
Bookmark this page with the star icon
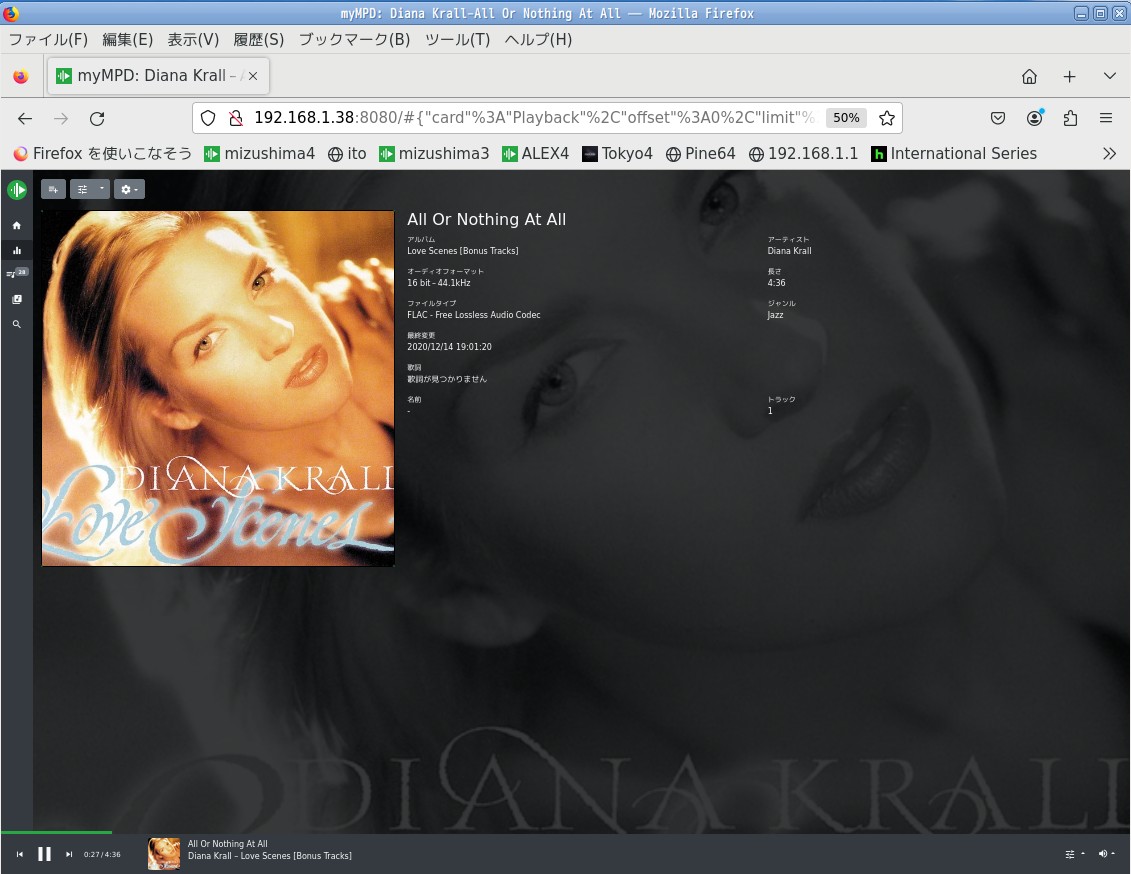[x=886, y=118]
